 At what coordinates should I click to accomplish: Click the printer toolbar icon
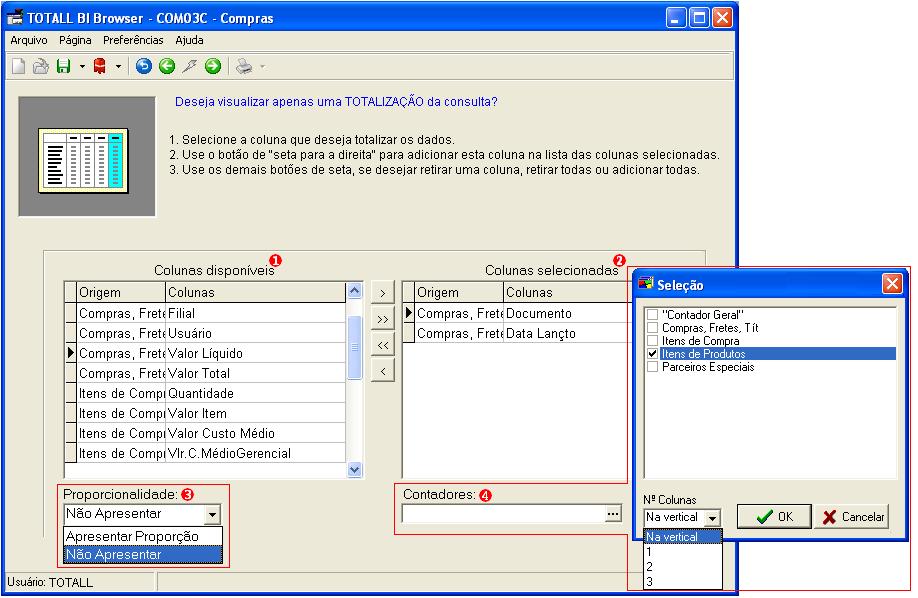coord(244,66)
